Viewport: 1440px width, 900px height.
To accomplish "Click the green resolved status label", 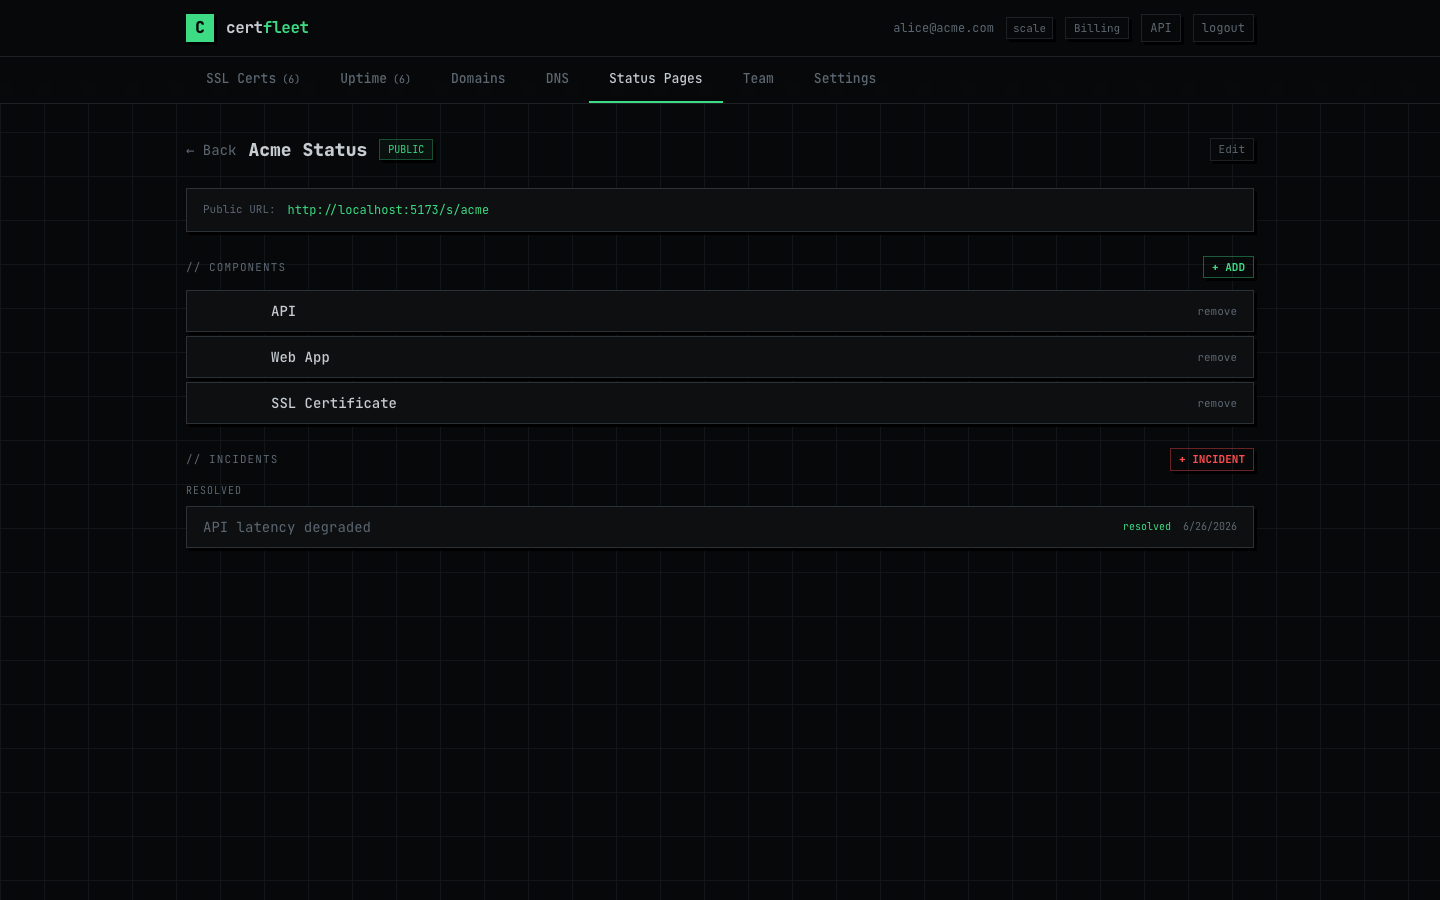I will pos(1147,527).
